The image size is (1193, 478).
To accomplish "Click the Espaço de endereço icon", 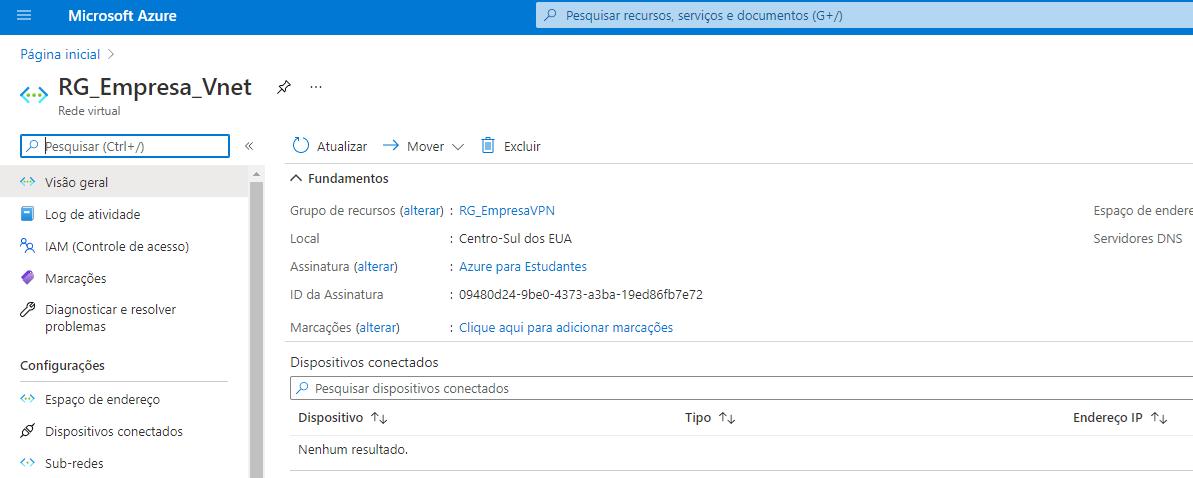I will (x=28, y=399).
